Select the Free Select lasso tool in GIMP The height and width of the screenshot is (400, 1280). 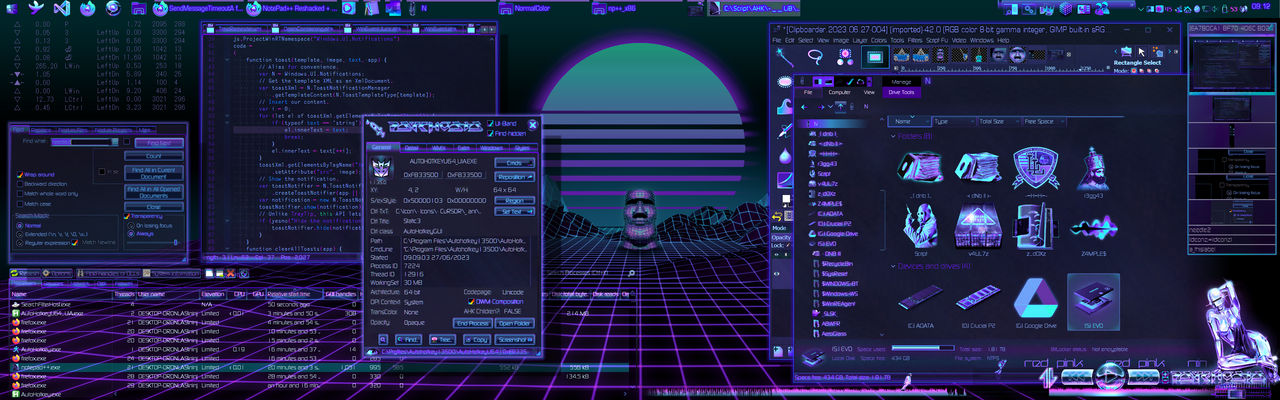[817, 55]
